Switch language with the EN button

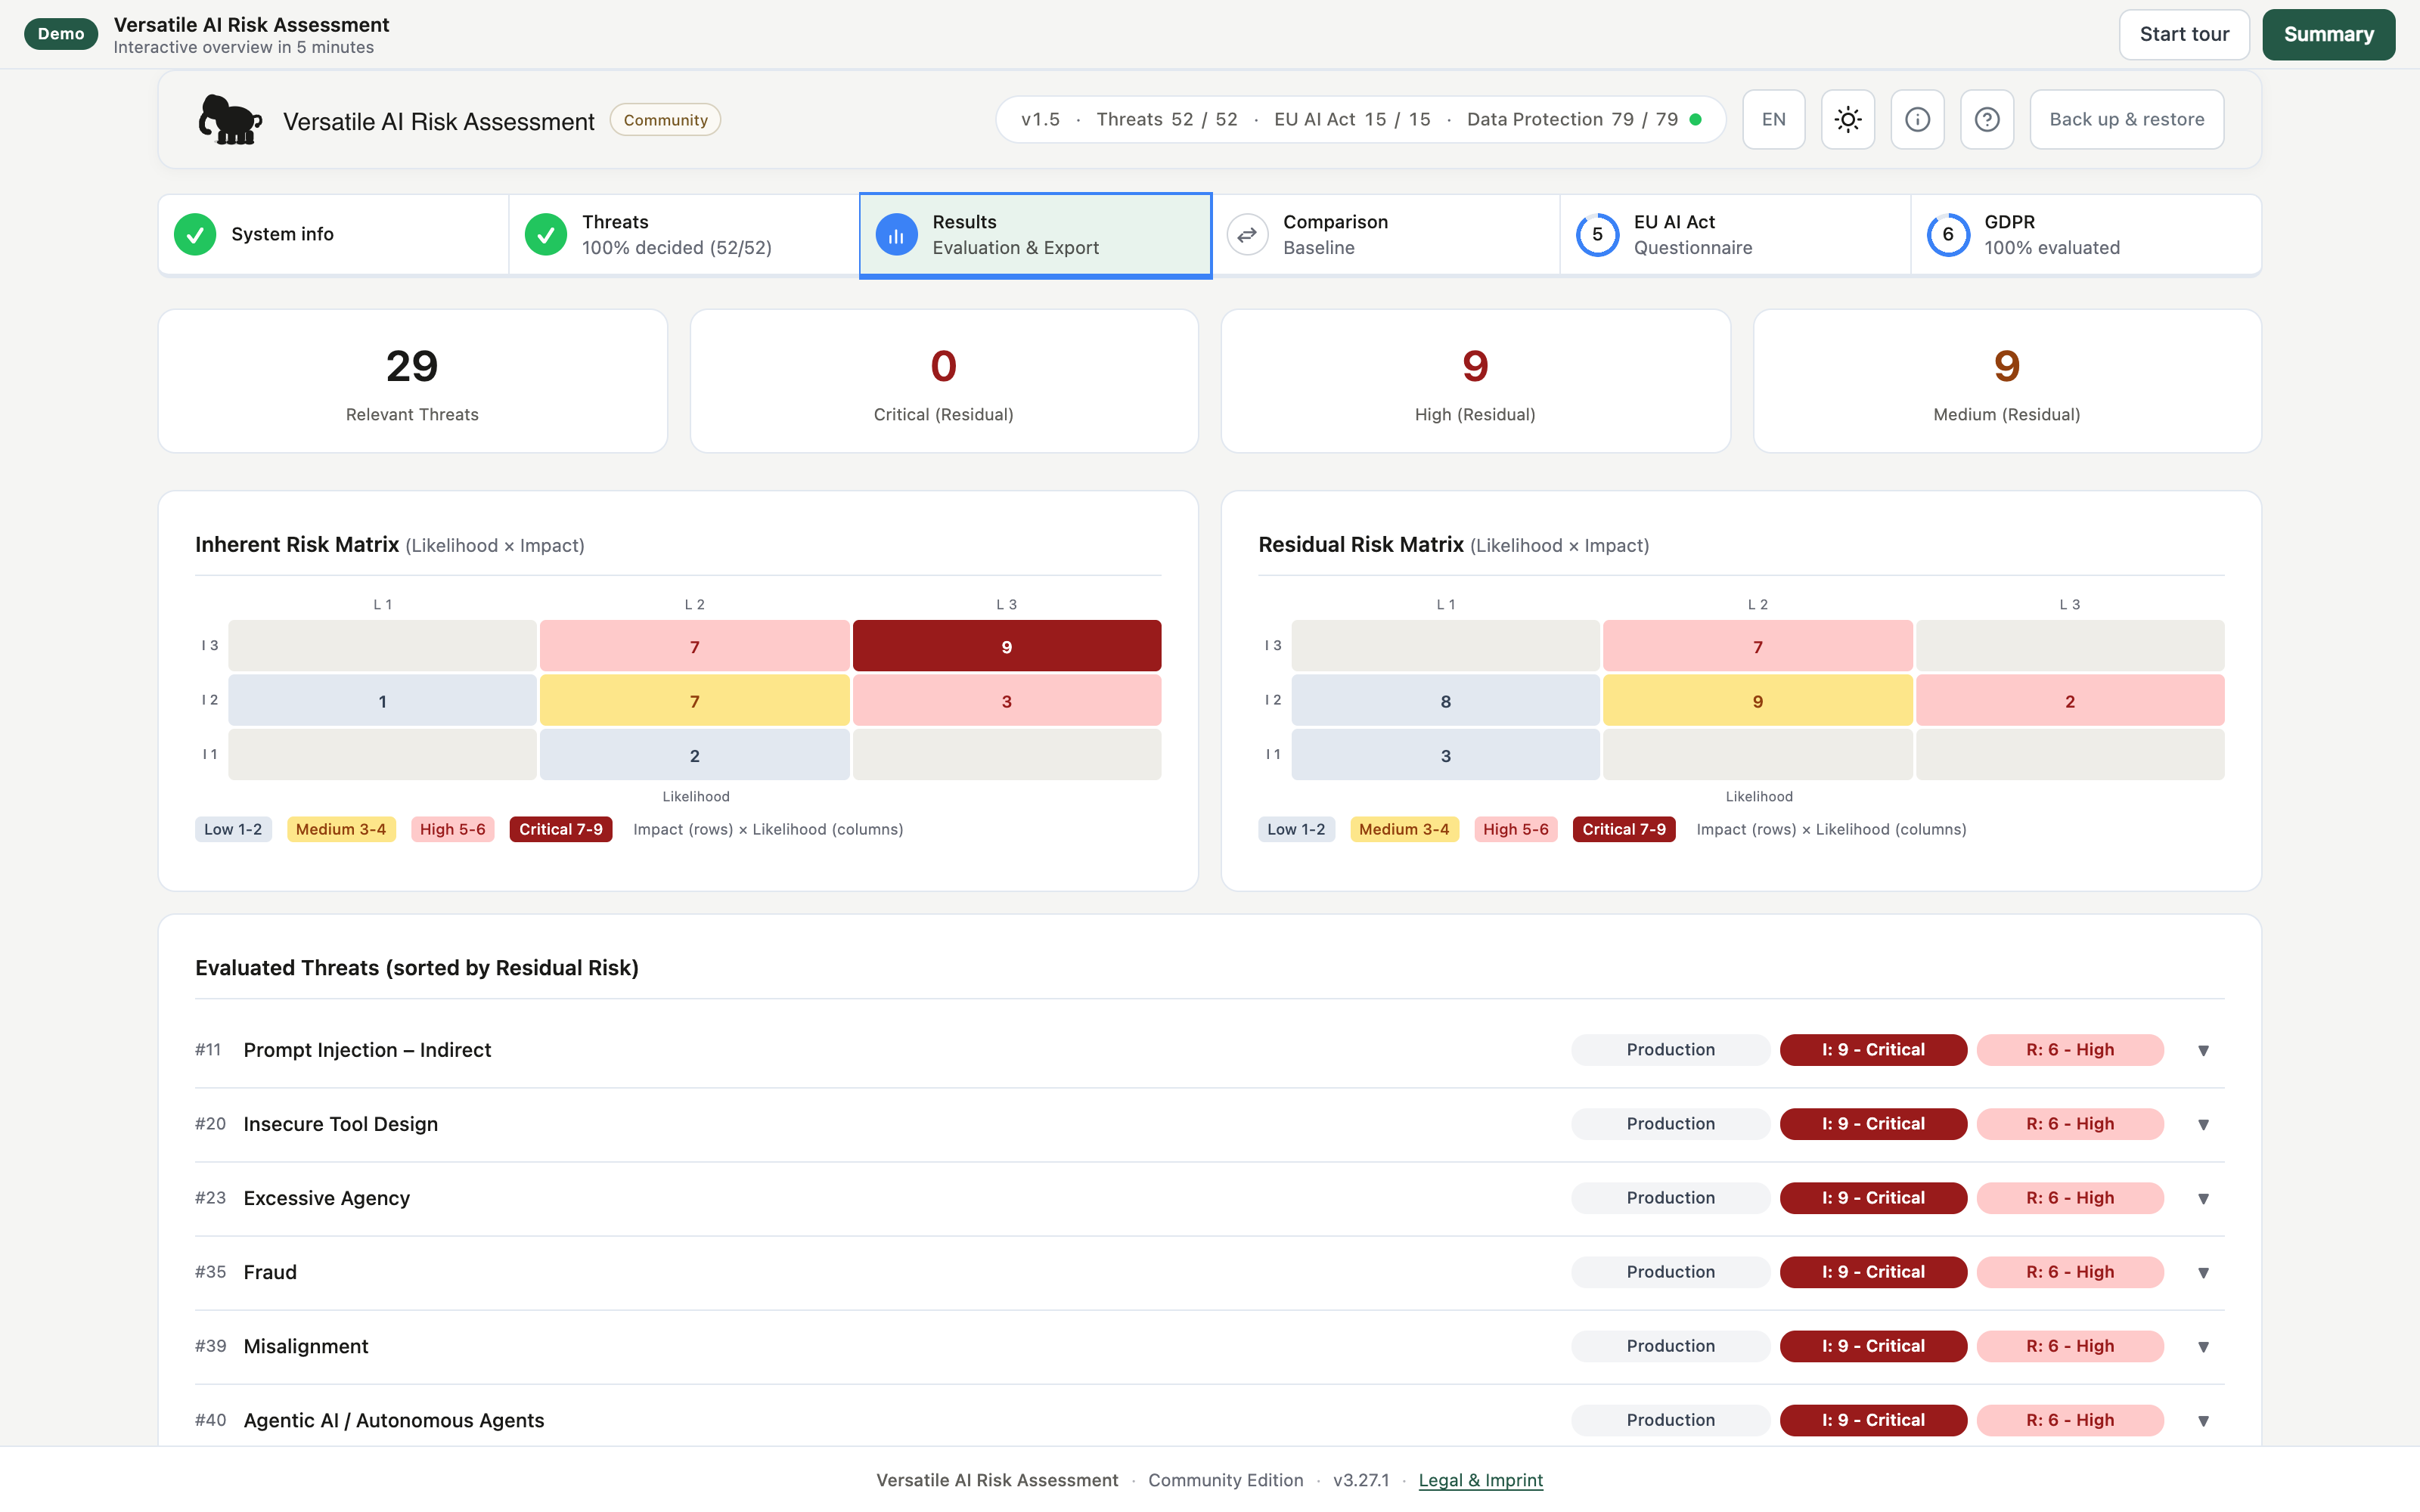point(1773,120)
